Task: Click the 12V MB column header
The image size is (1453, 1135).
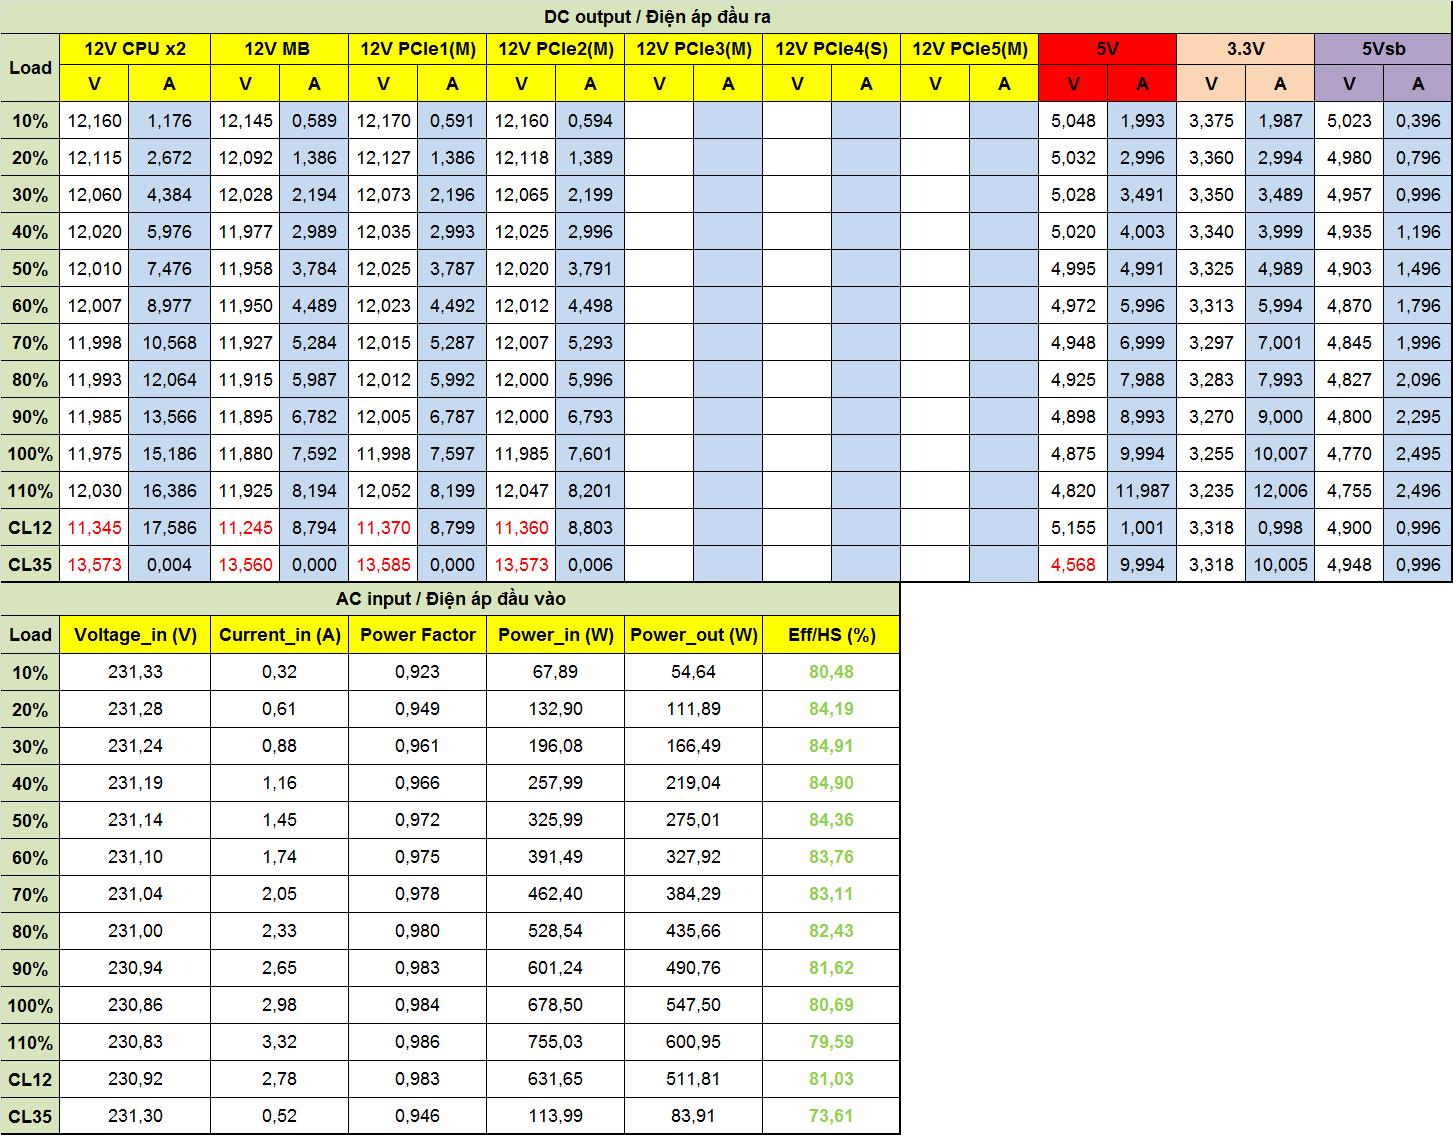Action: [277, 49]
